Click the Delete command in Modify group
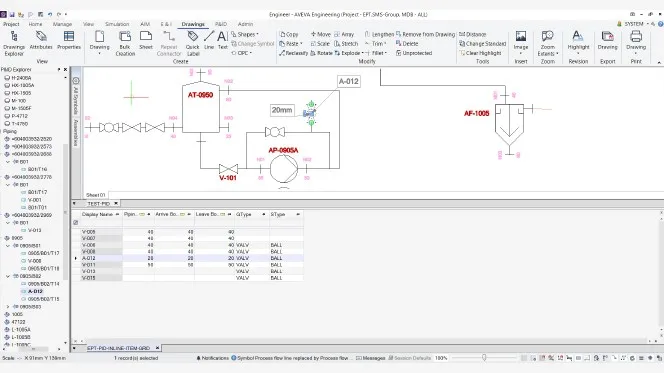 (x=407, y=44)
